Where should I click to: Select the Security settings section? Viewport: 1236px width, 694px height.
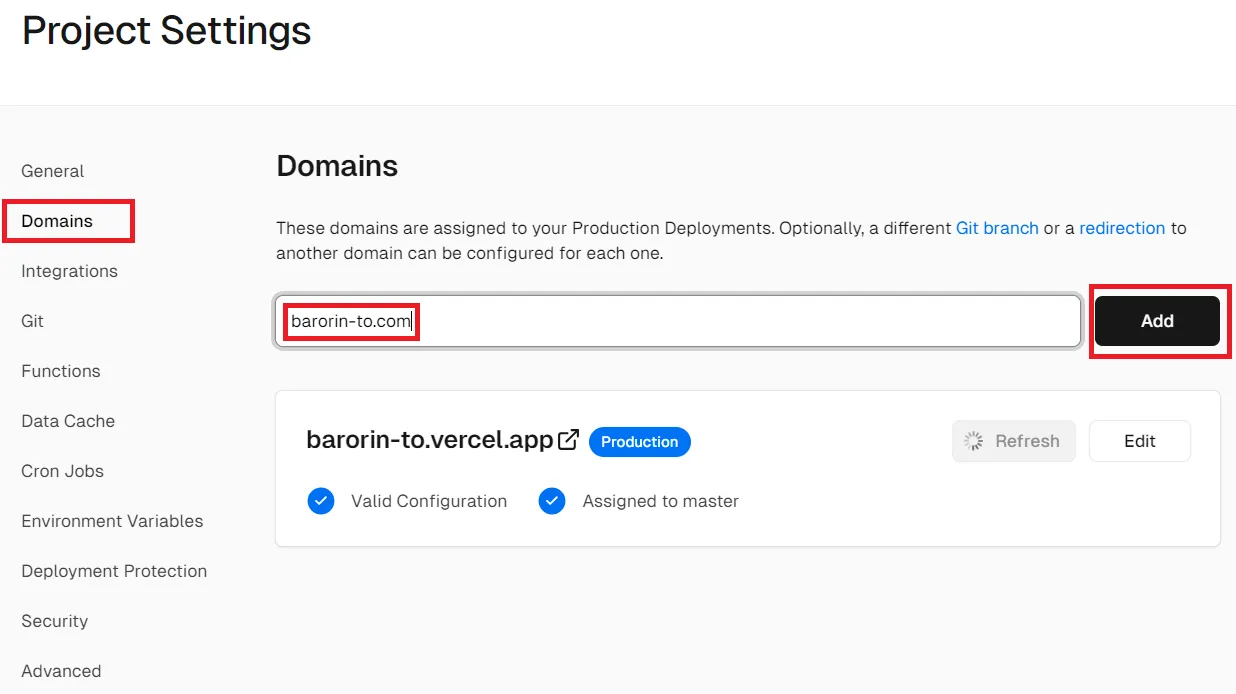click(54, 621)
